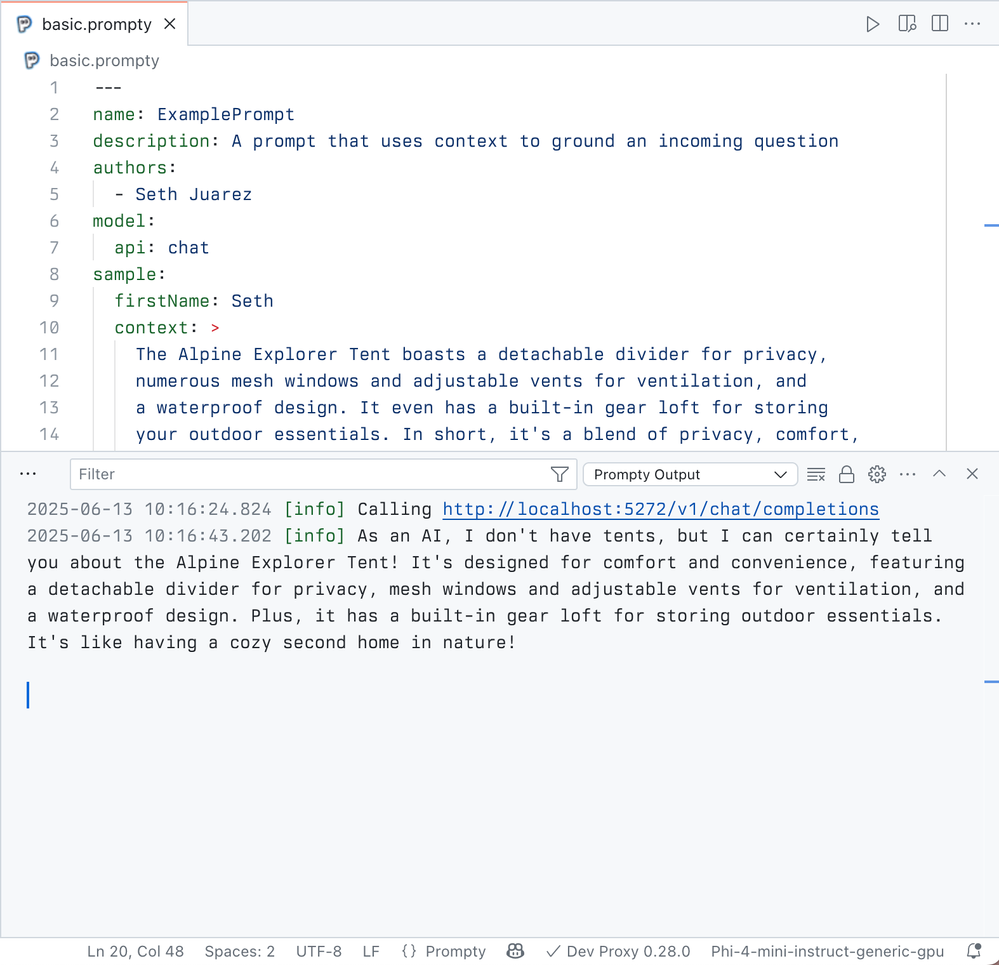This screenshot has height=965, width=999.
Task: Toggle Dev Proxy 0.28.0 status item
Action: pyautogui.click(x=619, y=951)
